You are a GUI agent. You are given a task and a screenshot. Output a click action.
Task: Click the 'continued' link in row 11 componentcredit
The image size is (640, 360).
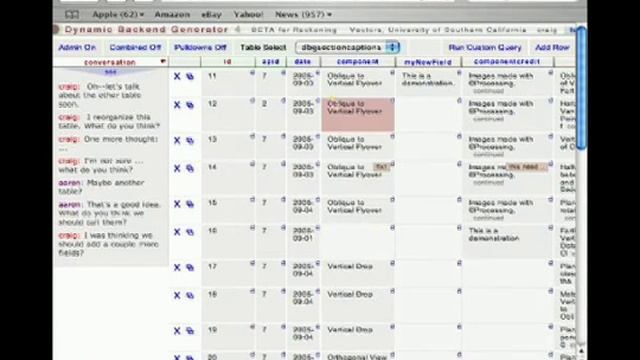click(x=488, y=91)
